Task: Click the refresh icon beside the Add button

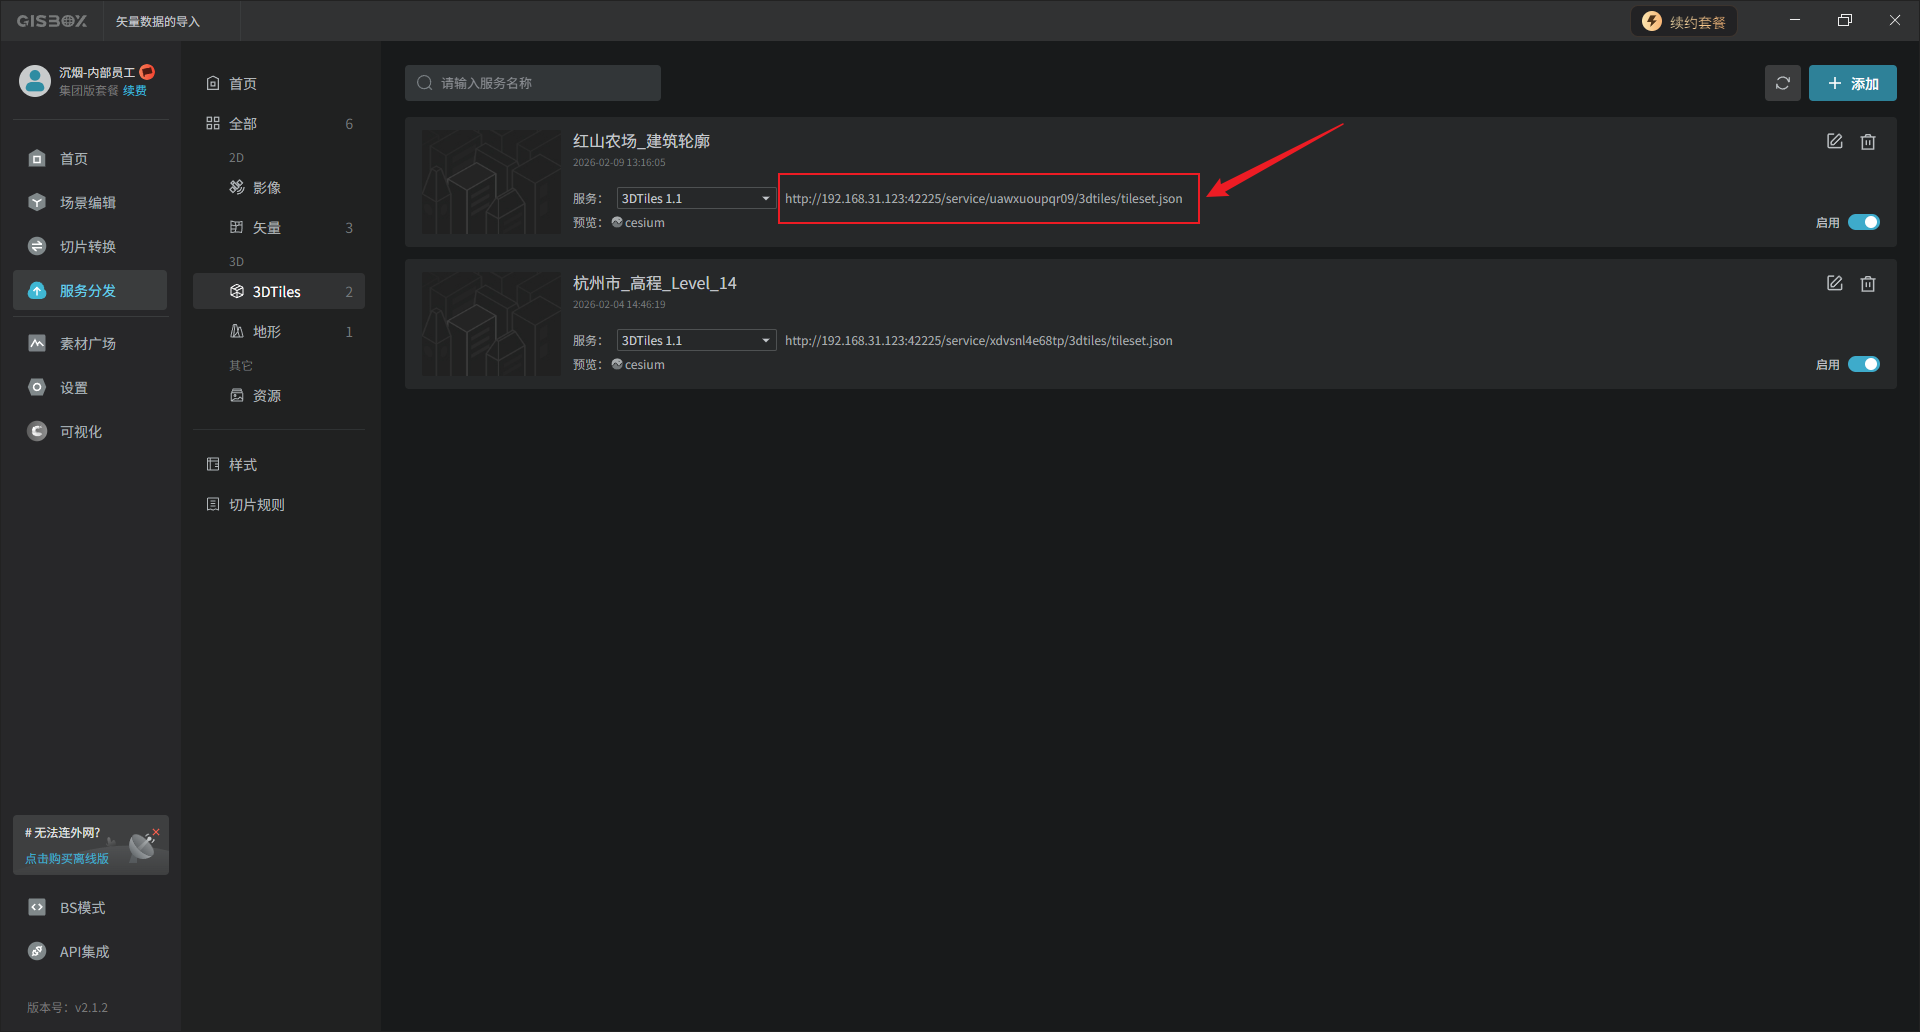Action: point(1782,83)
